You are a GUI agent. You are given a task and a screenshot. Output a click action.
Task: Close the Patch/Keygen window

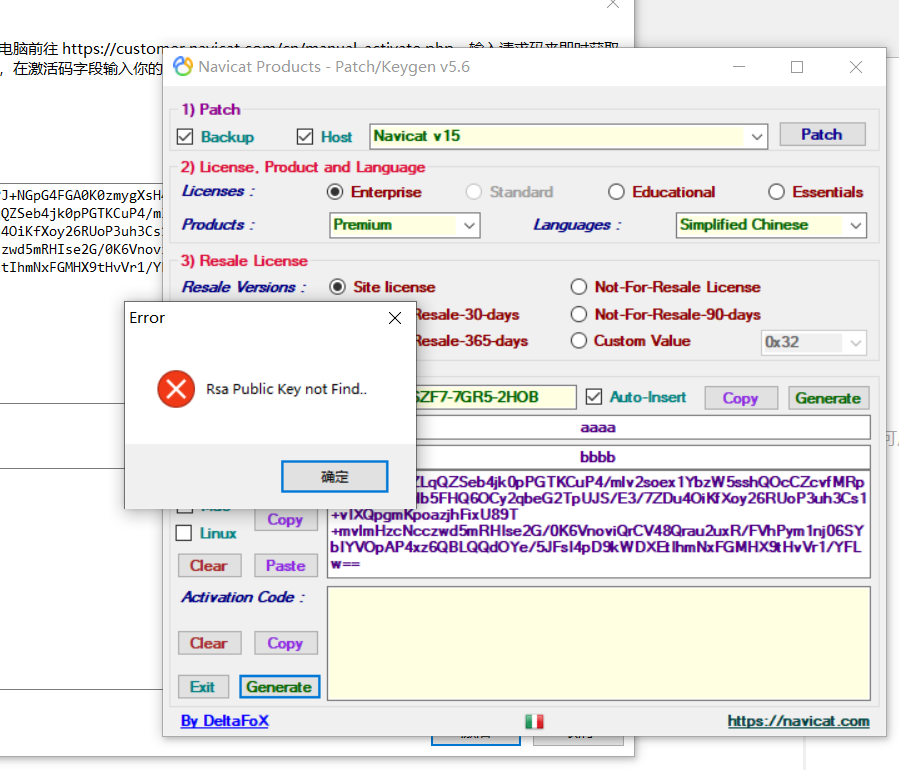point(856,67)
